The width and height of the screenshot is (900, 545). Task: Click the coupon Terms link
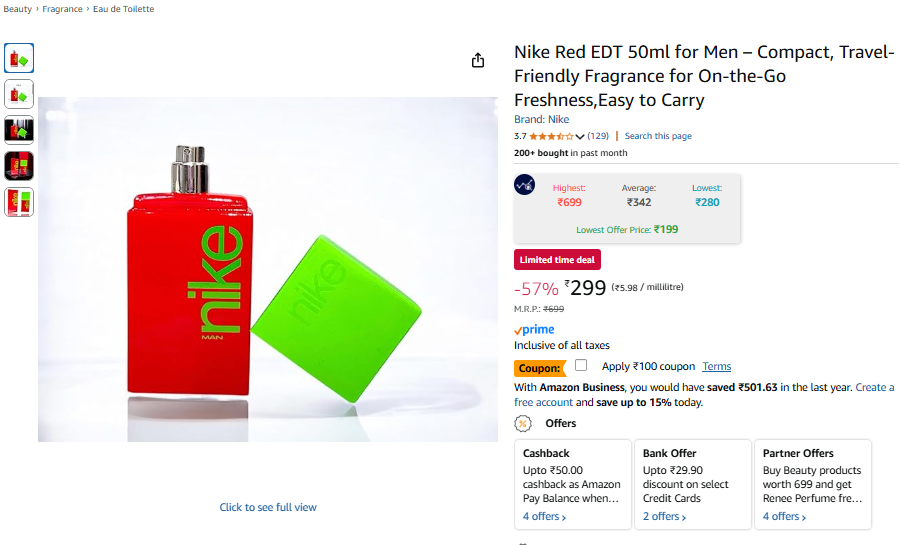tap(716, 367)
